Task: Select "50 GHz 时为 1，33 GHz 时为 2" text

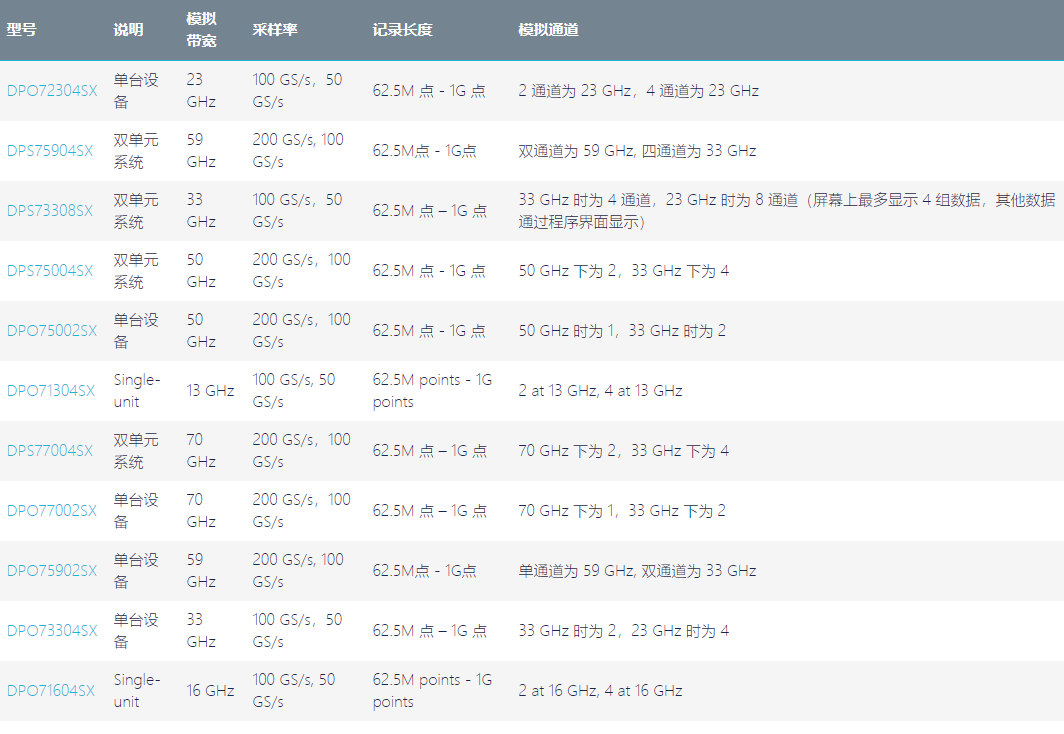Action: point(622,331)
